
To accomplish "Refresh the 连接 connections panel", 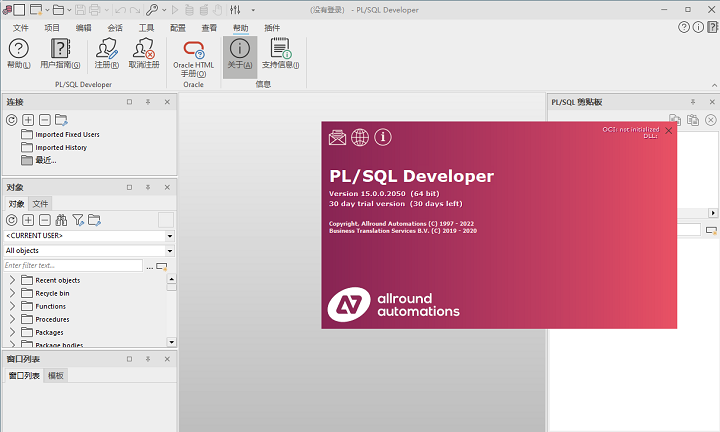I will [x=11, y=120].
